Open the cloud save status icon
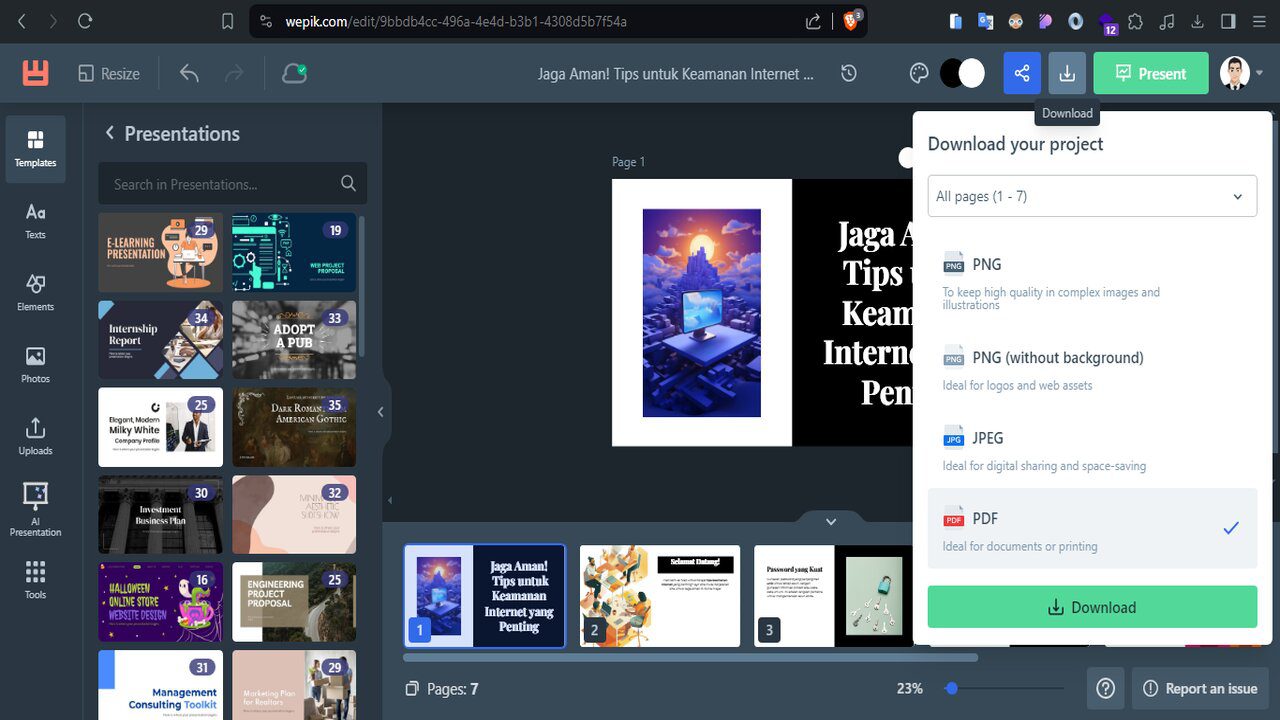The image size is (1280, 720). [x=294, y=73]
